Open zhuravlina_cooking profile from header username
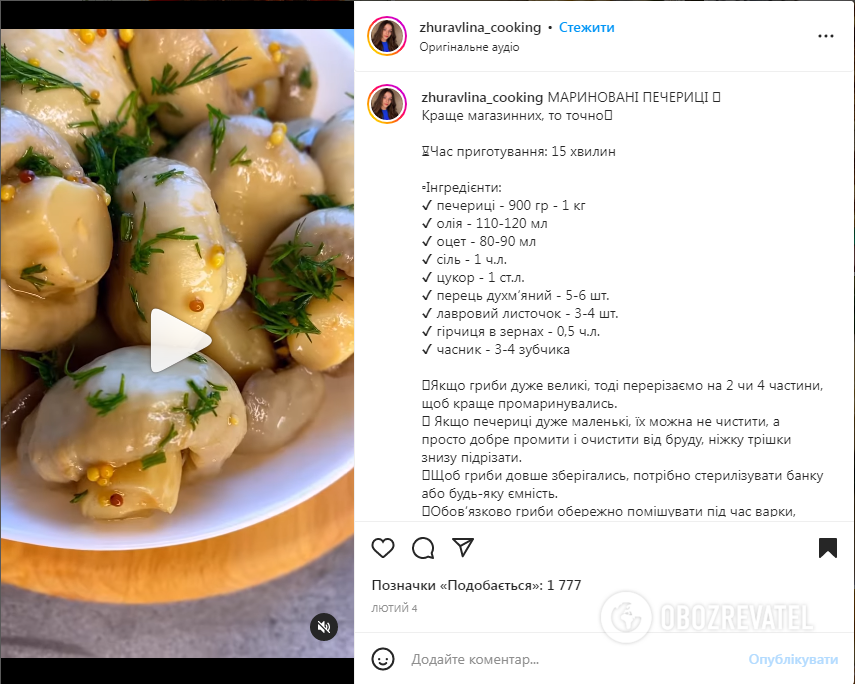855x684 pixels. click(x=480, y=27)
